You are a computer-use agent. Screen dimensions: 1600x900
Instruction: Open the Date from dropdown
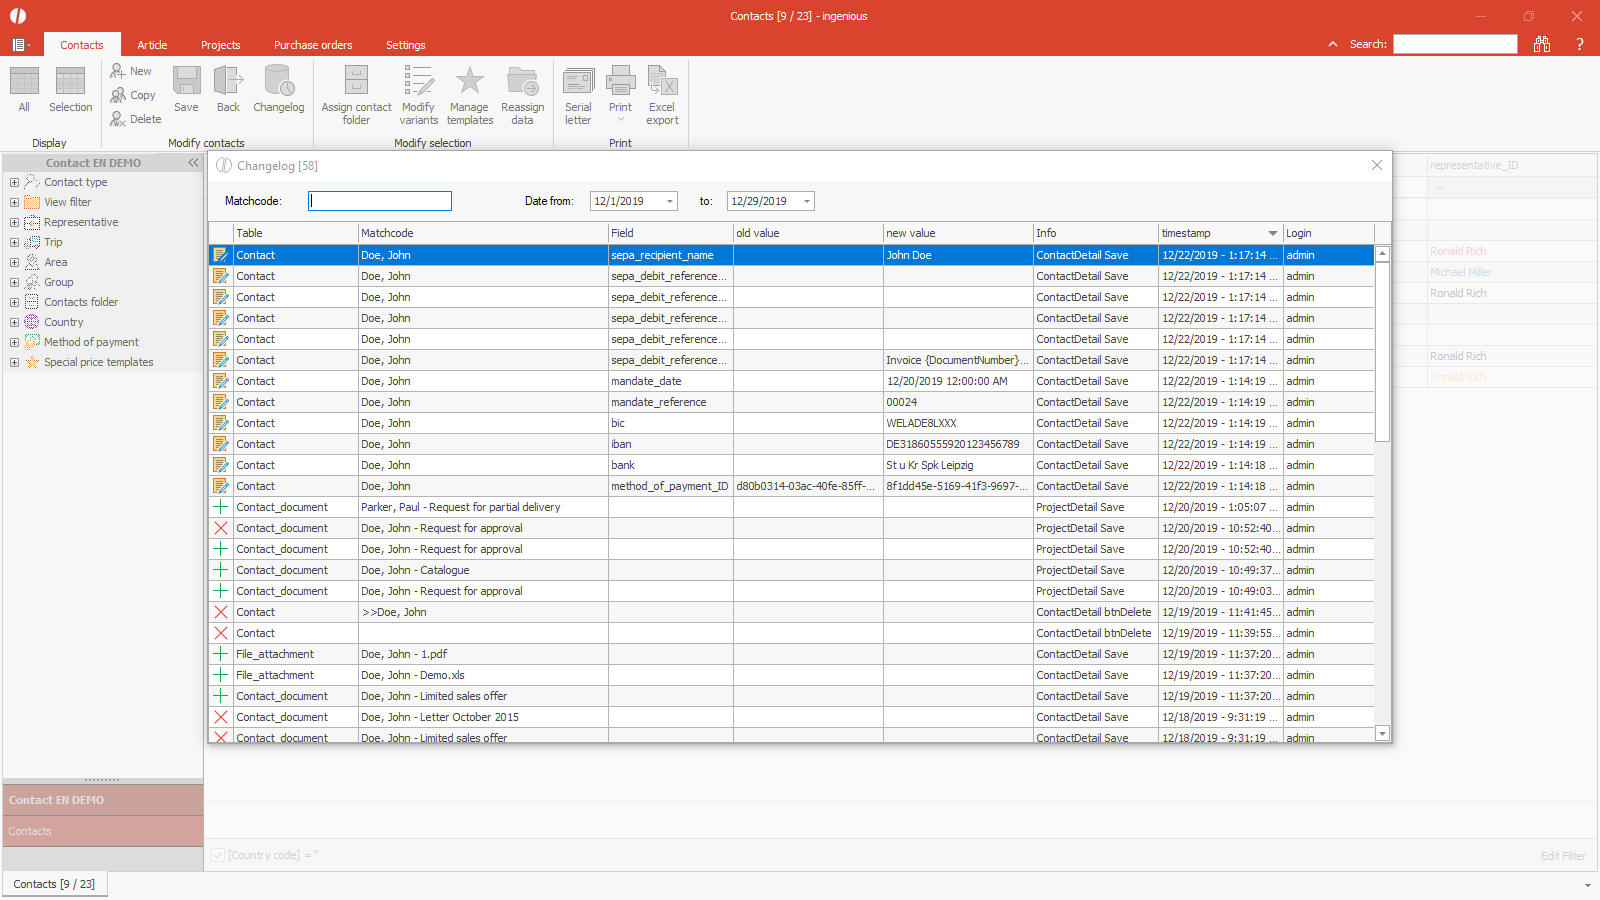pos(669,201)
